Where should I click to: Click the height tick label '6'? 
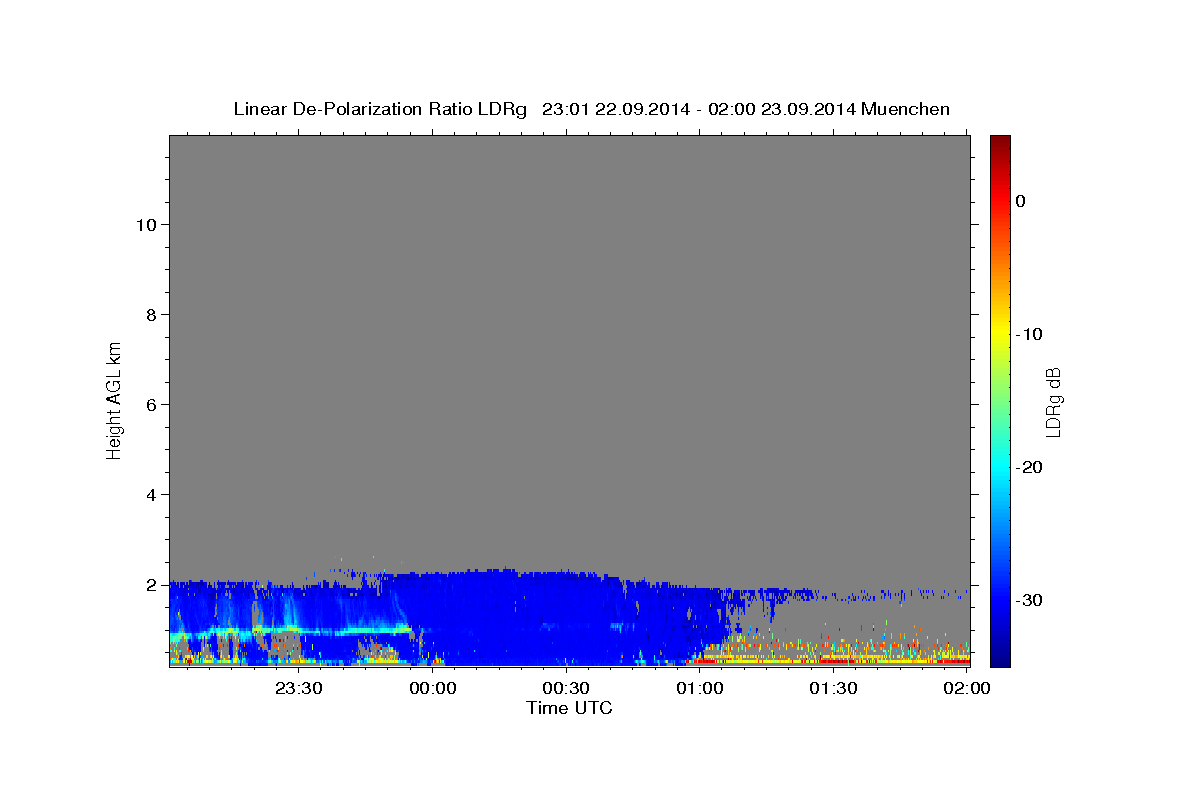tap(149, 404)
